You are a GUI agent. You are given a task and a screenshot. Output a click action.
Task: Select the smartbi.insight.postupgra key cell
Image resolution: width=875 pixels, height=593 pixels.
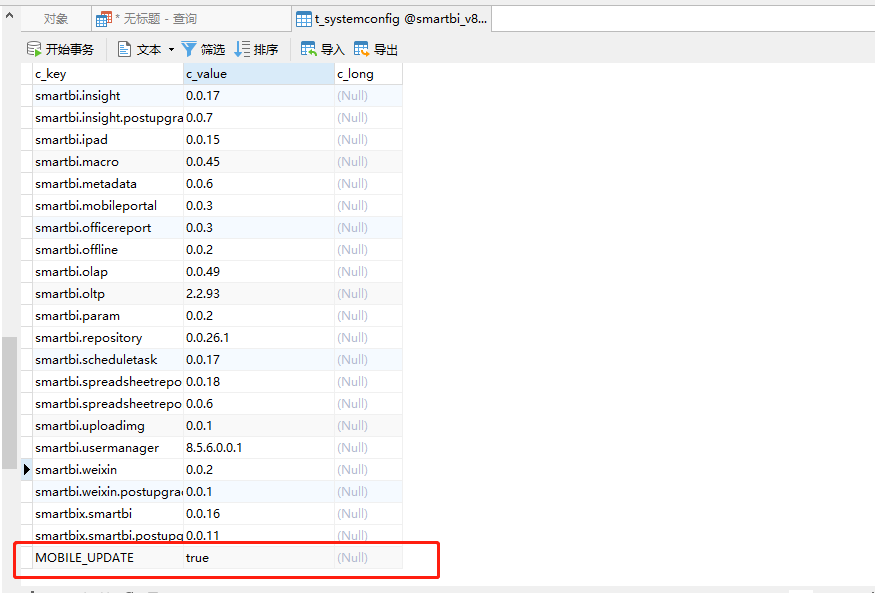[108, 118]
